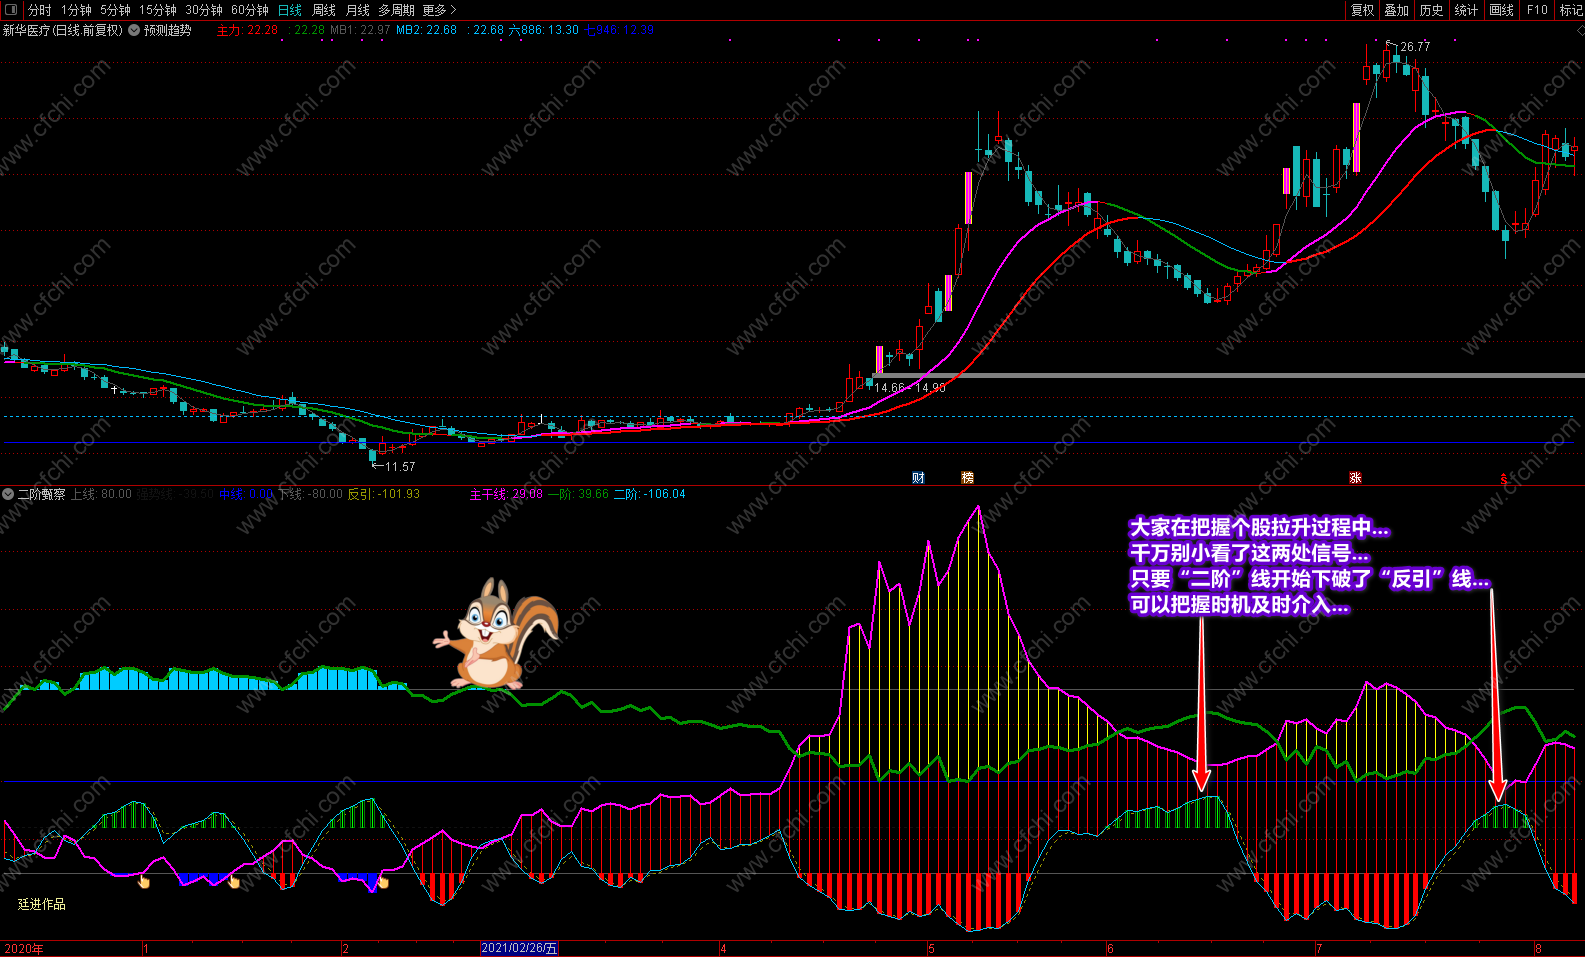Click the 统计 statistics button
Image resolution: width=1585 pixels, height=957 pixels.
1466,10
